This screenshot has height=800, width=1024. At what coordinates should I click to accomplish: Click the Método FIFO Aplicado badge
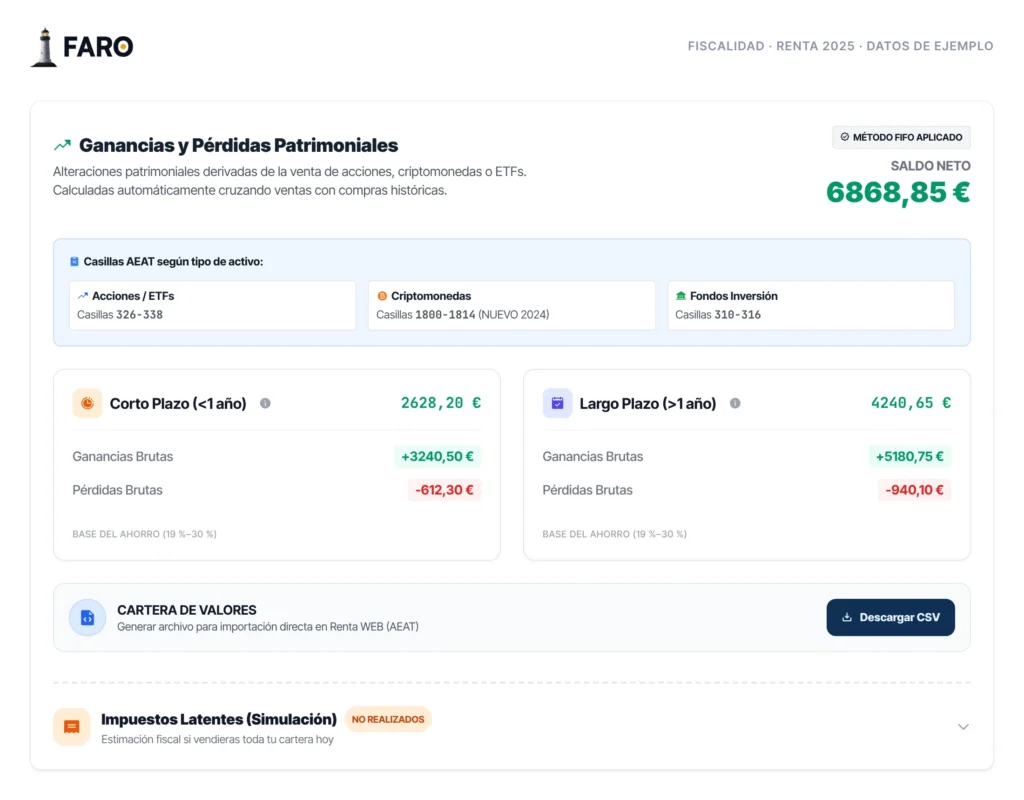pos(901,137)
